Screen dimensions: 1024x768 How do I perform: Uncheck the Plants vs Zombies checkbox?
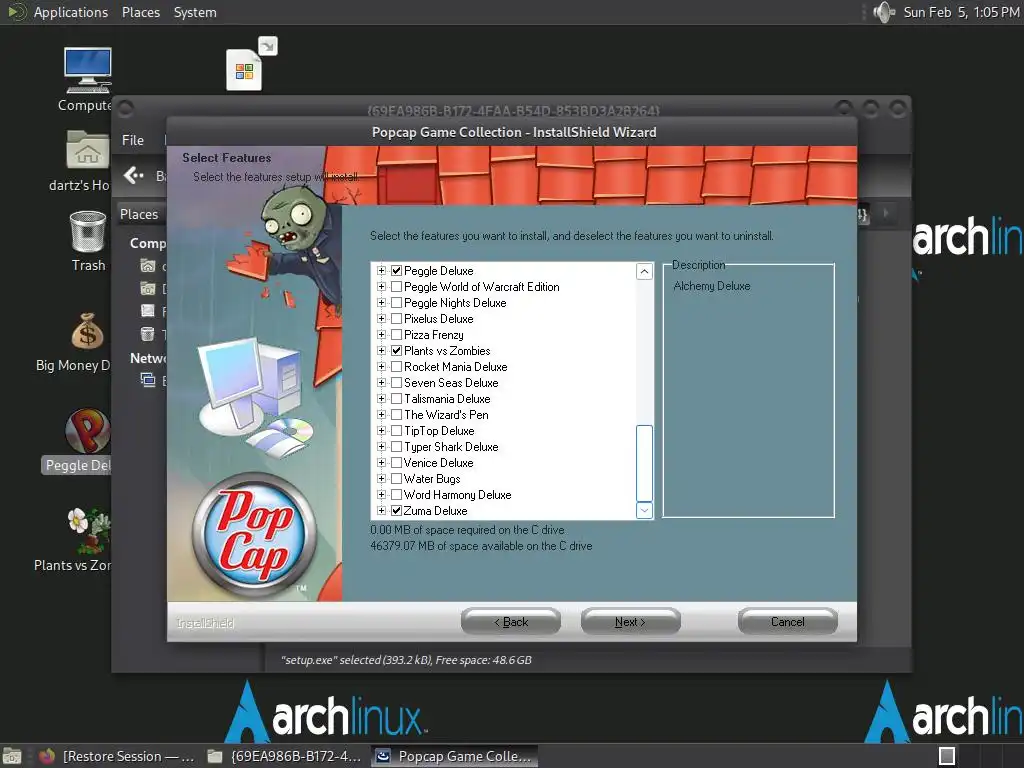396,351
